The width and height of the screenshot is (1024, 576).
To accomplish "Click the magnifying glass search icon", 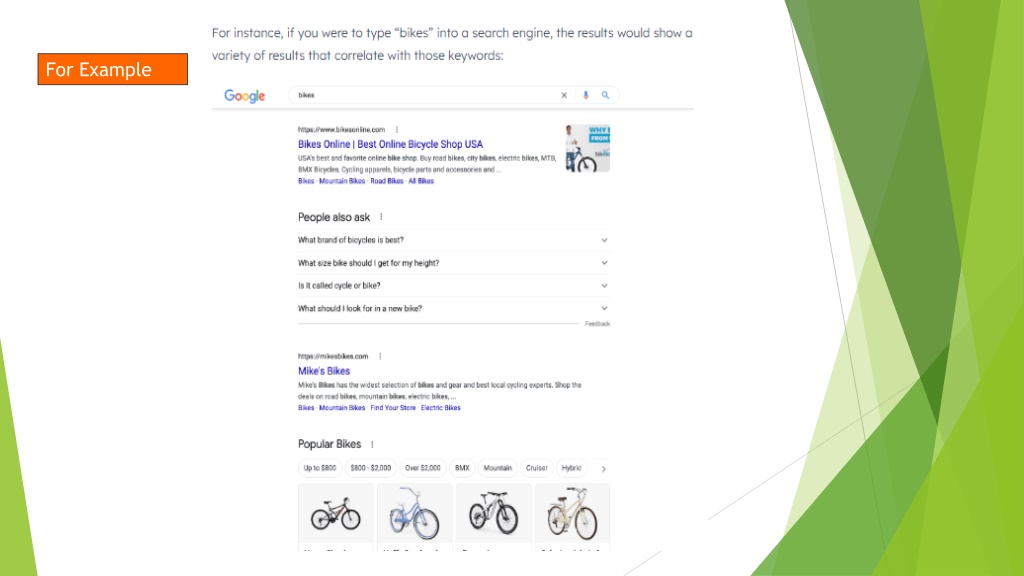I will click(605, 95).
